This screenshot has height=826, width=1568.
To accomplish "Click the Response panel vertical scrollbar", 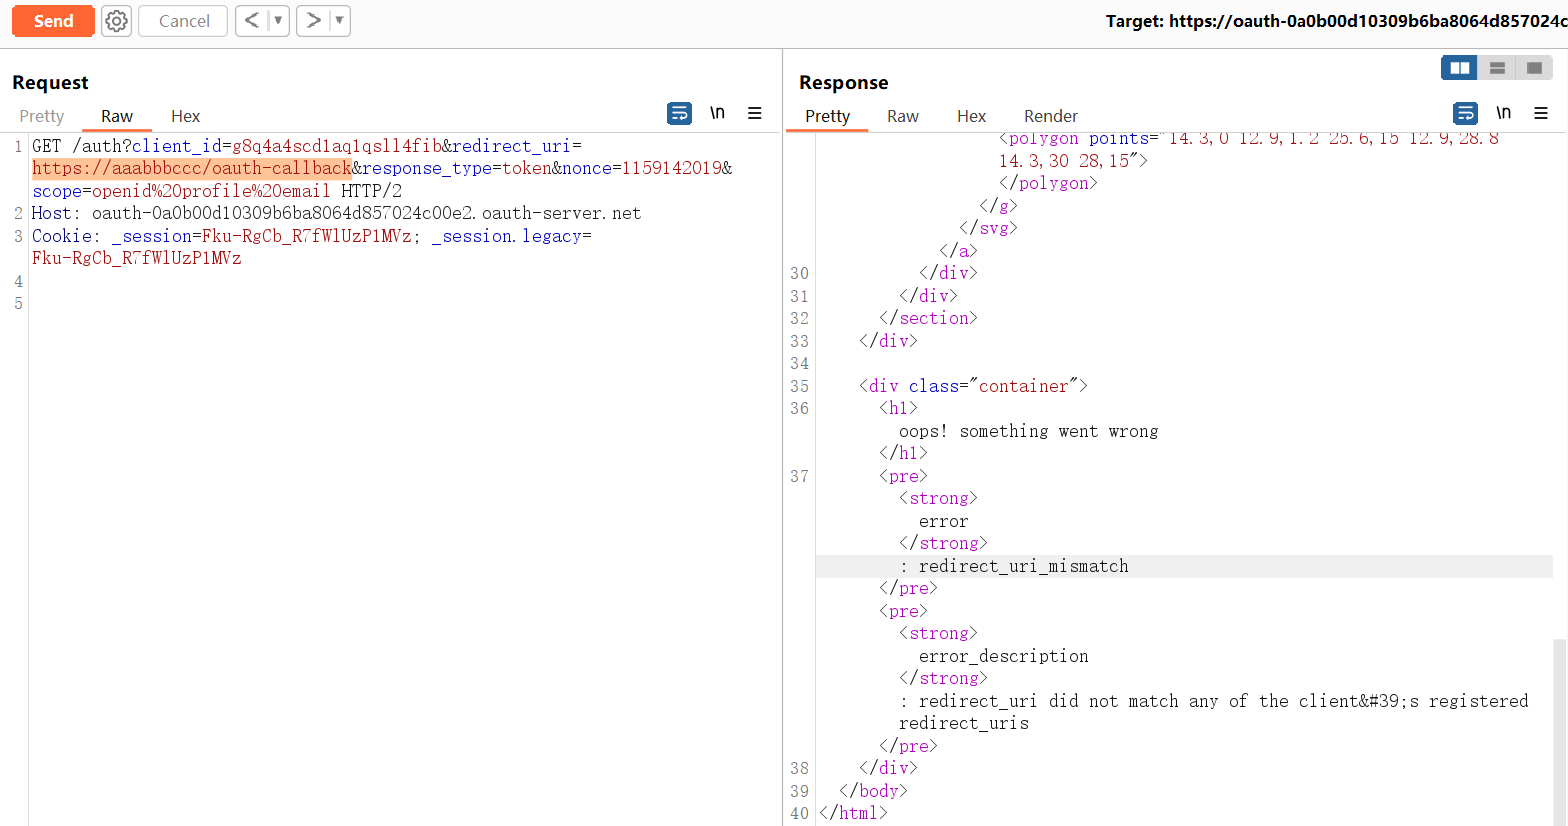I will (1559, 730).
